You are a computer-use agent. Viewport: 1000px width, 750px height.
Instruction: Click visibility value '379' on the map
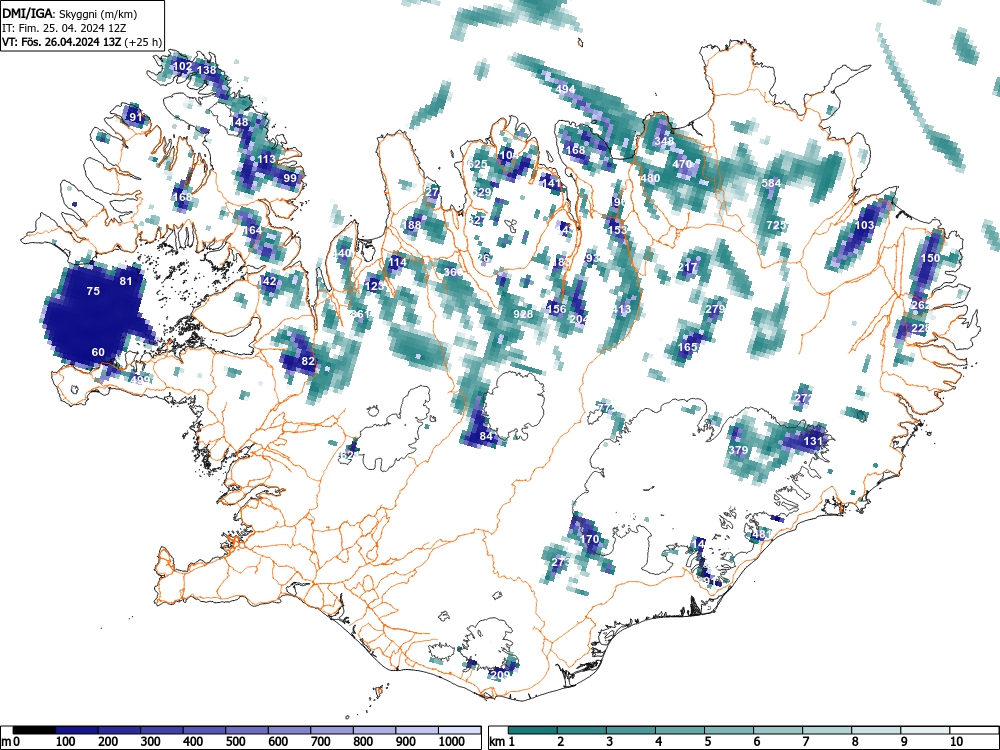click(x=738, y=450)
